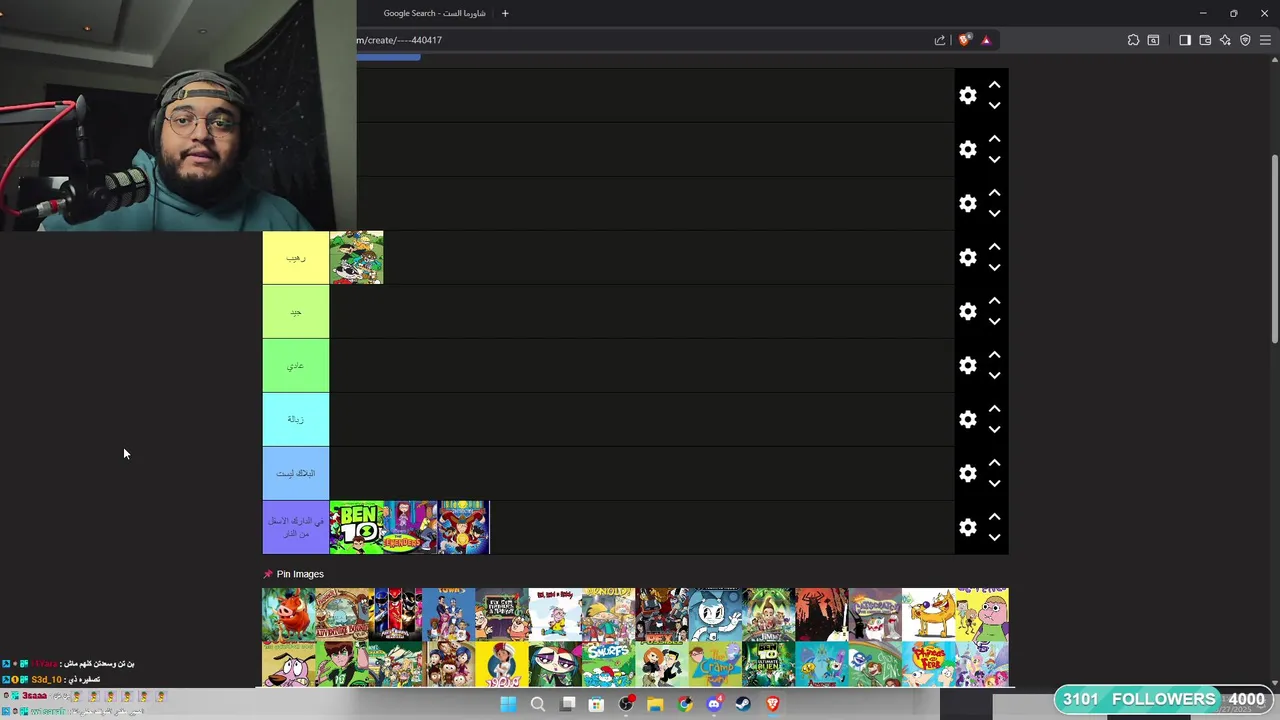The height and width of the screenshot is (720, 1280).
Task: Click the page vertical scrollbar thumb
Action: pos(1275,250)
